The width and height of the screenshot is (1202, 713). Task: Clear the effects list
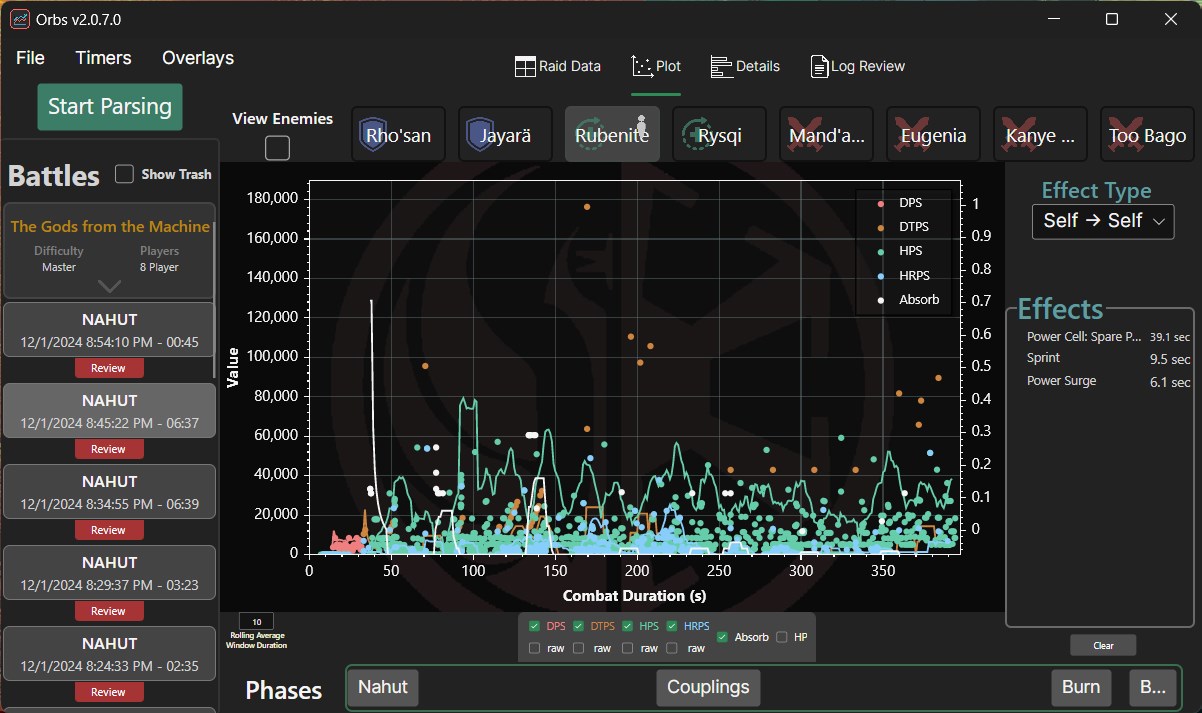[x=1103, y=645]
